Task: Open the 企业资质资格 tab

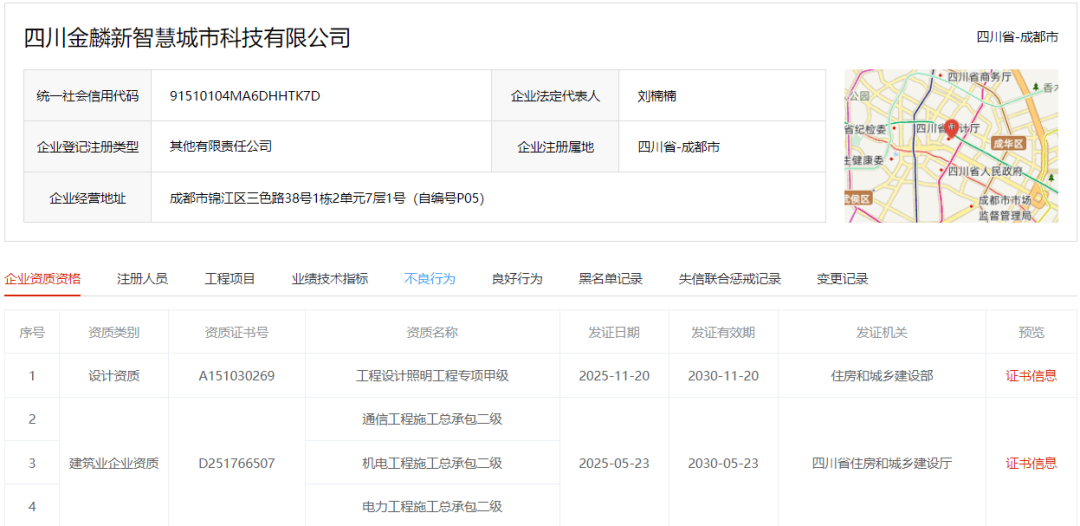Action: (x=43, y=279)
